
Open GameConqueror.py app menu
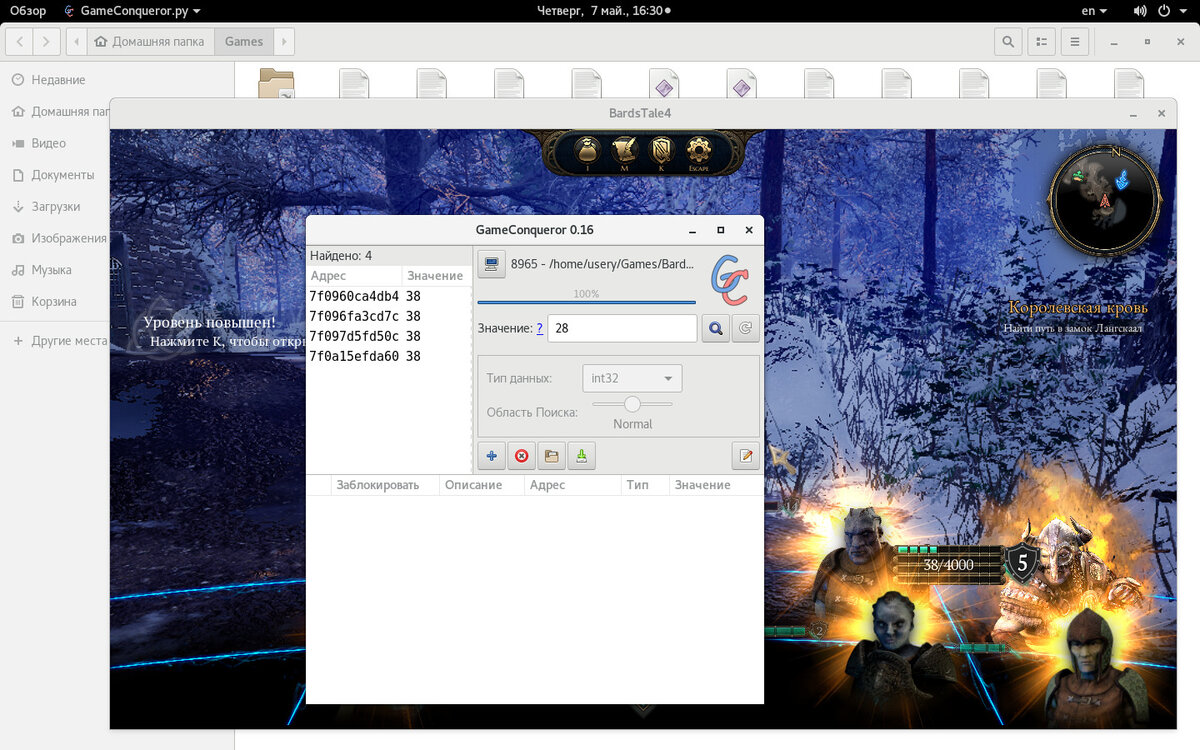131,11
